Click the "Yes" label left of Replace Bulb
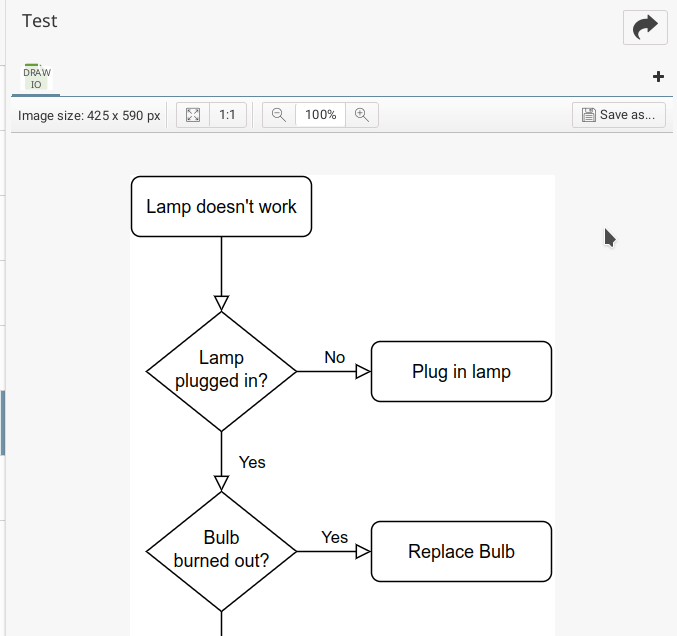This screenshot has width=677, height=636. 334,537
